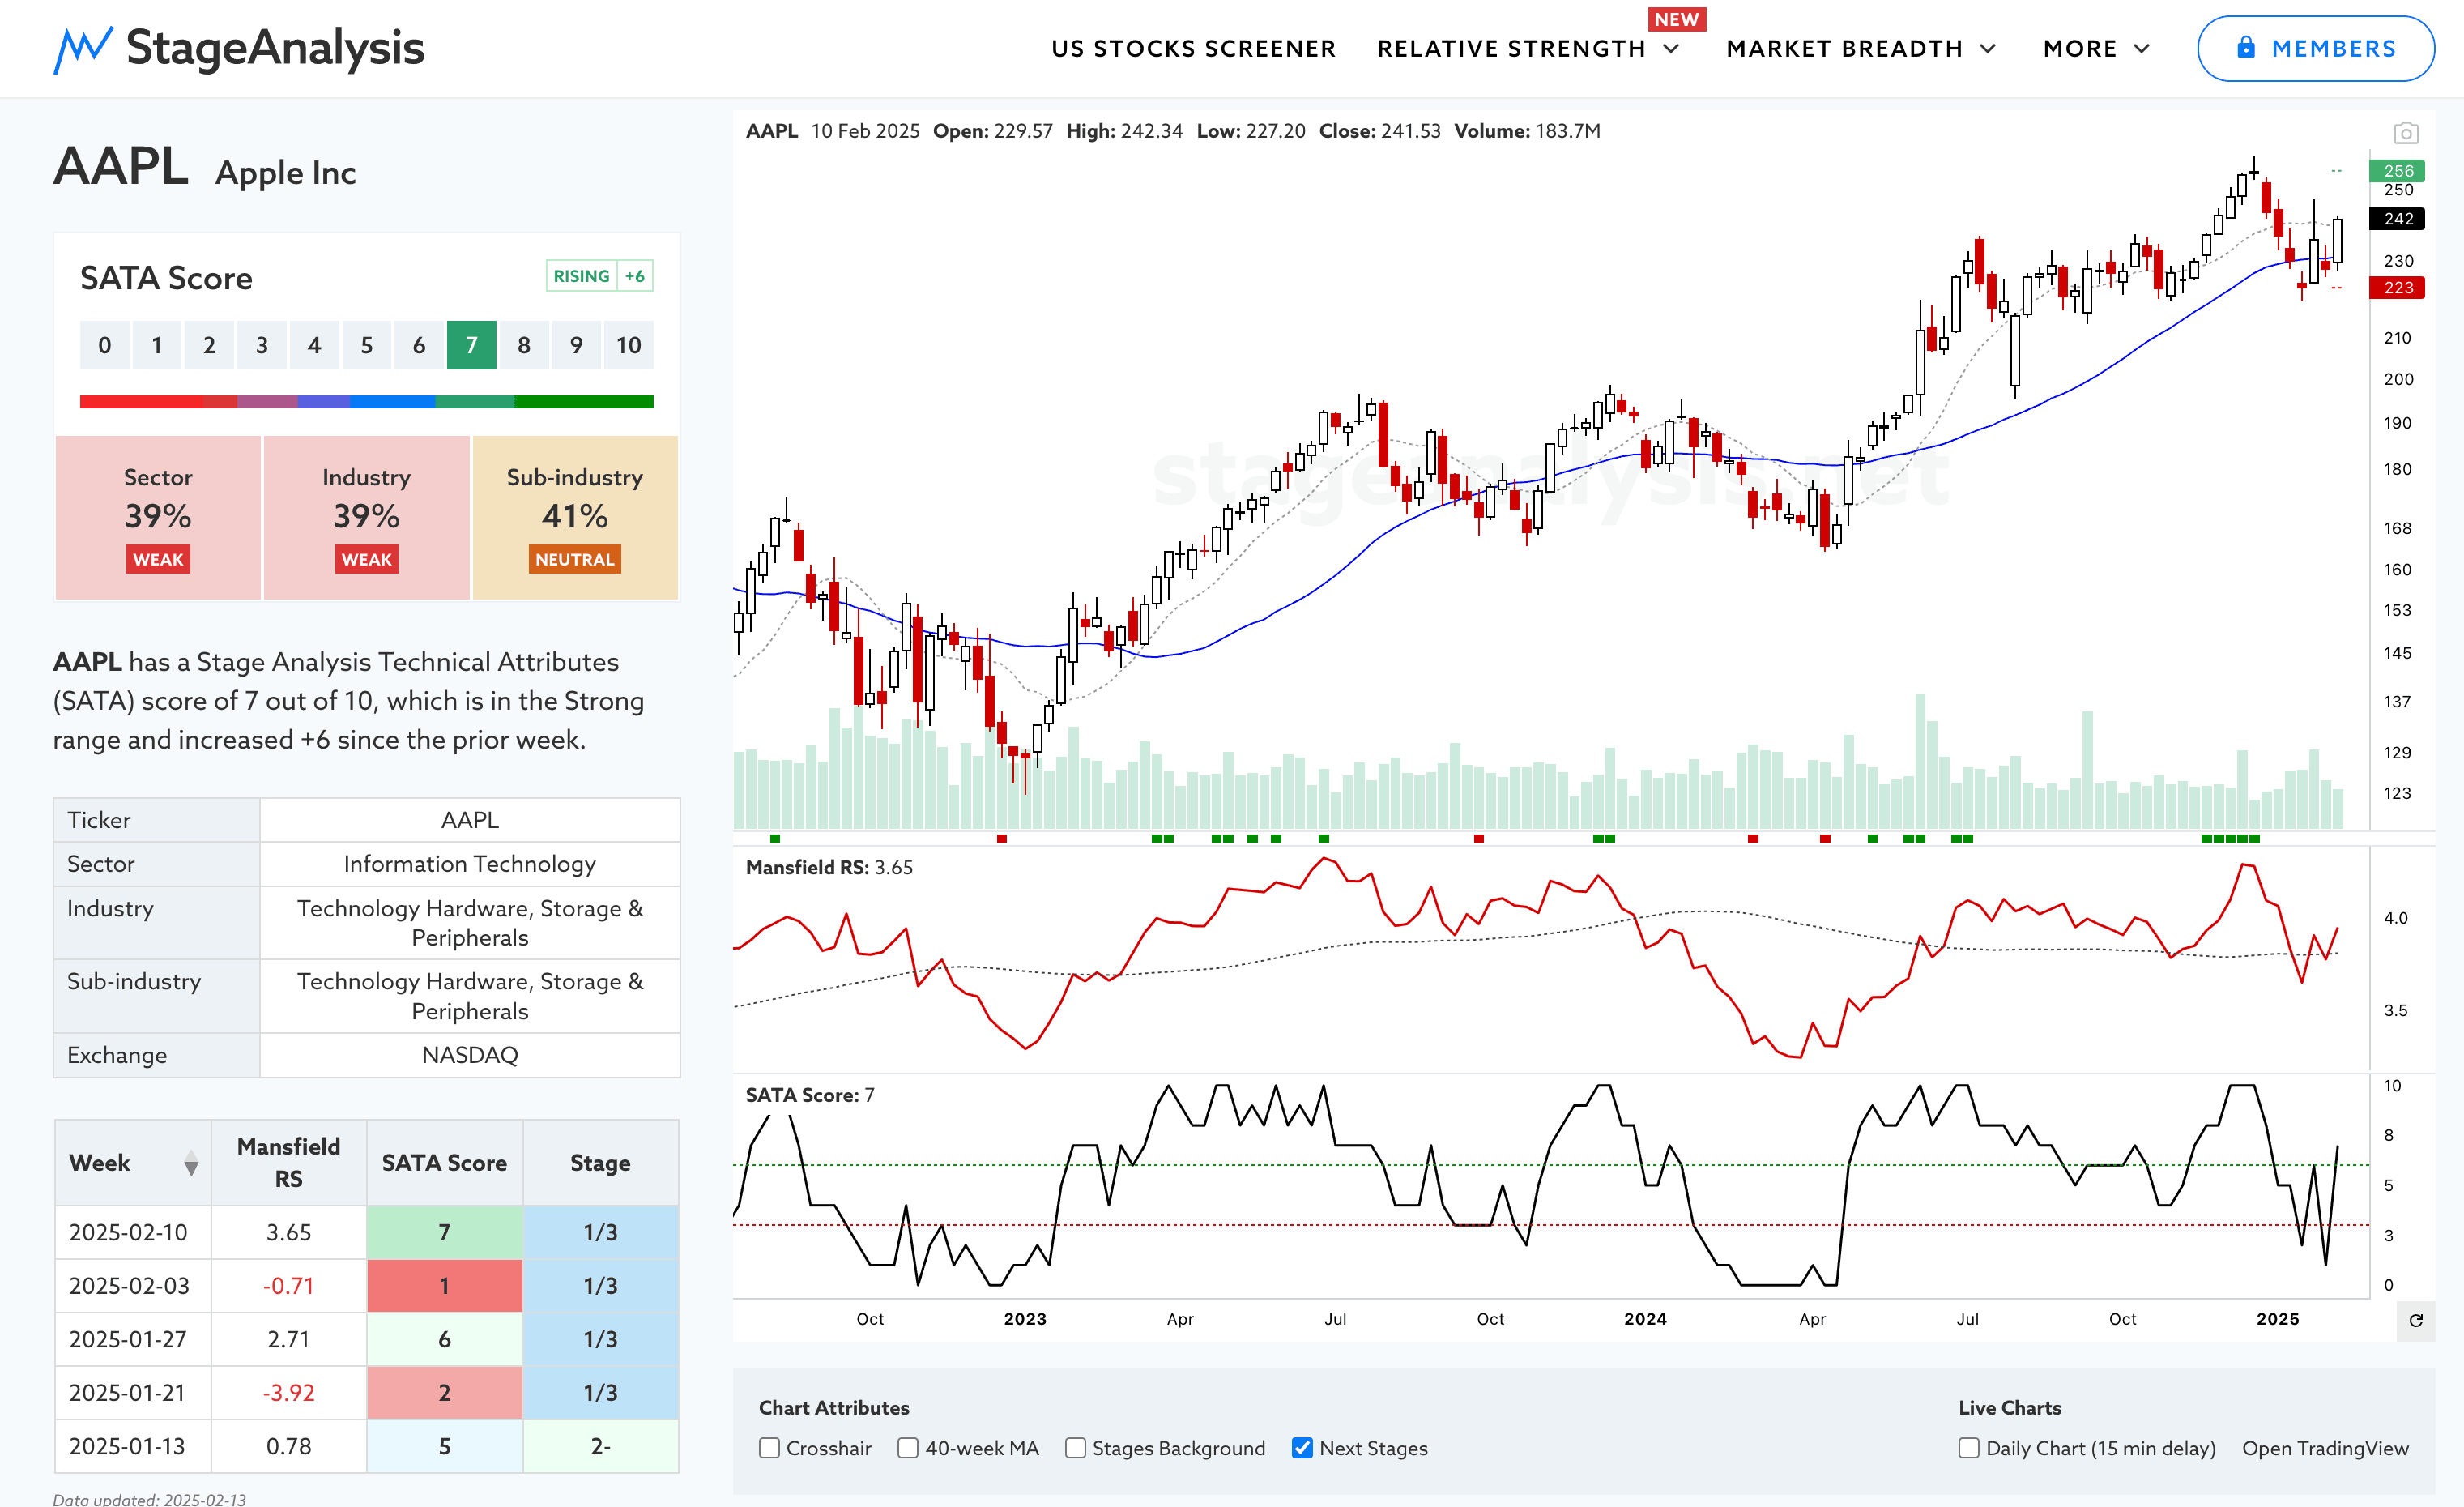This screenshot has width=2464, height=1507.
Task: Click the highlighted SATA score 7 box
Action: pos(471,345)
